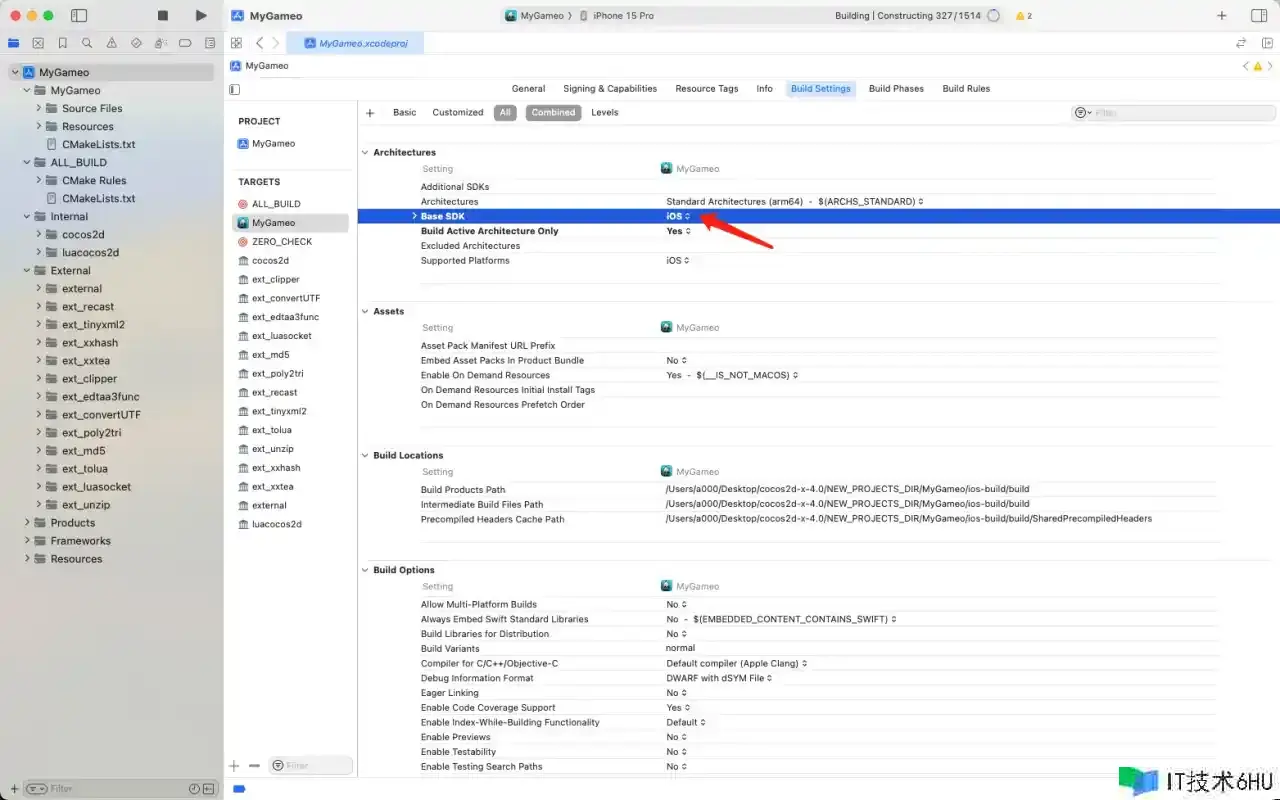Select the ZERO_CHECK target
This screenshot has width=1280, height=800.
(281, 242)
